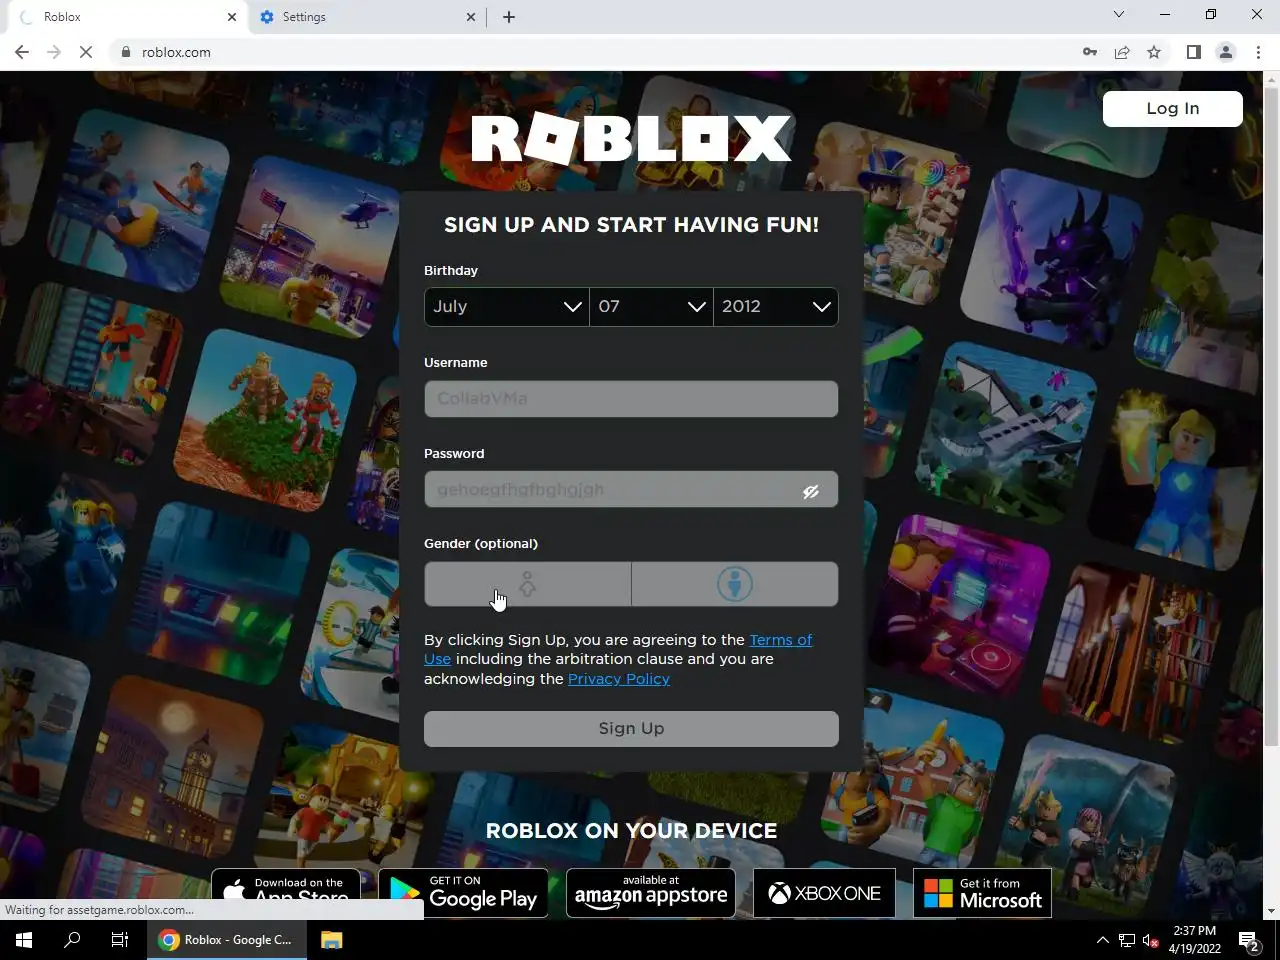Toggle password visibility eye icon
The width and height of the screenshot is (1280, 960).
pyautogui.click(x=811, y=491)
